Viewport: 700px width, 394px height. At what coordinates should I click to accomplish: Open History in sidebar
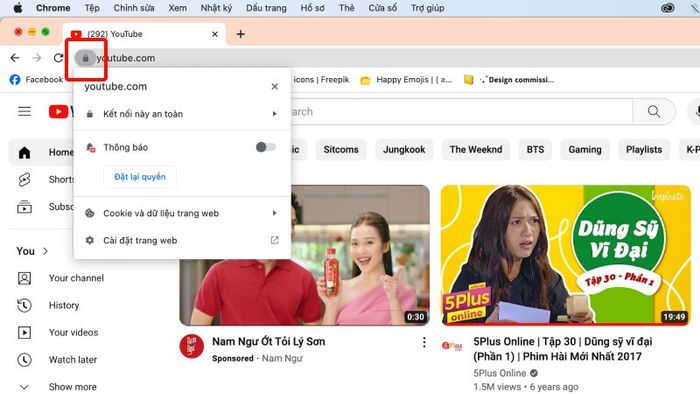click(x=49, y=305)
